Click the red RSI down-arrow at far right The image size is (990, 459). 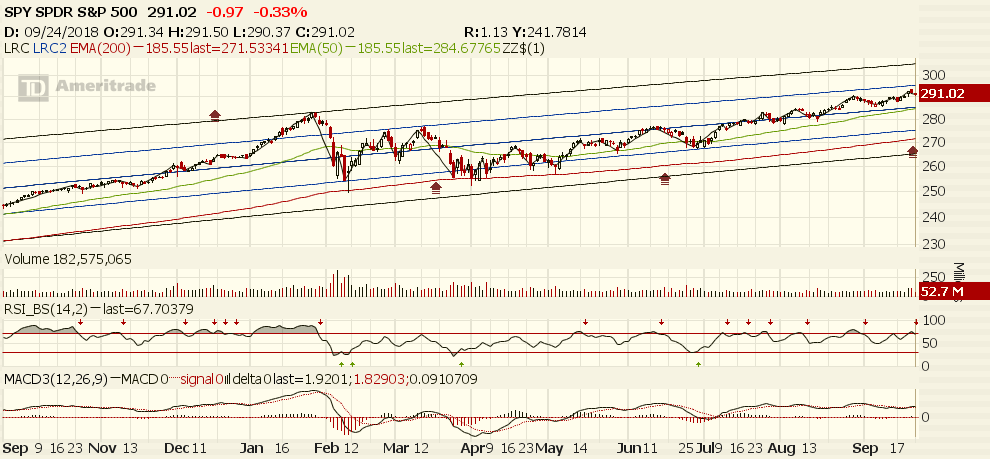914,322
